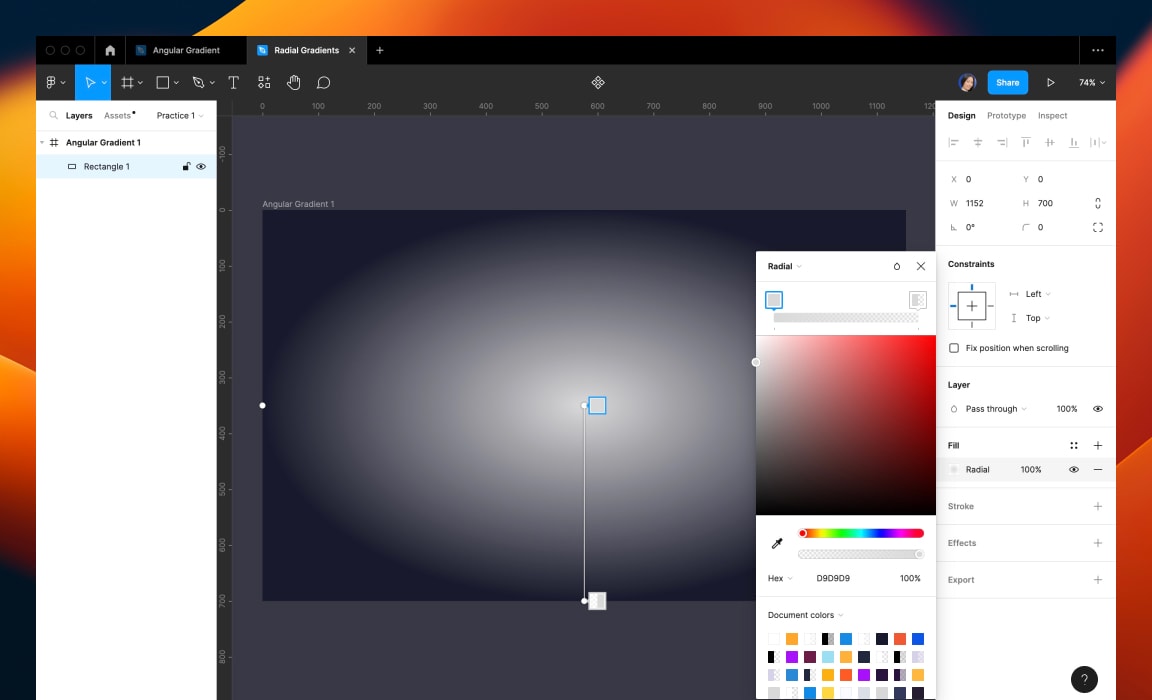Open the Radial gradient type dropdown
Screen dimensions: 1152x700
click(784, 266)
